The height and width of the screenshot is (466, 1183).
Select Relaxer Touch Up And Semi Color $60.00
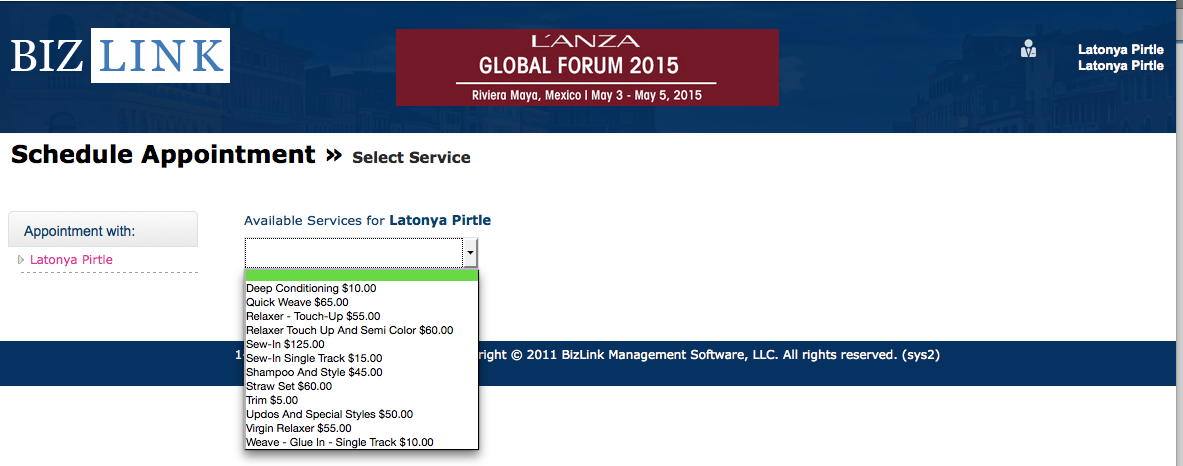tap(361, 330)
